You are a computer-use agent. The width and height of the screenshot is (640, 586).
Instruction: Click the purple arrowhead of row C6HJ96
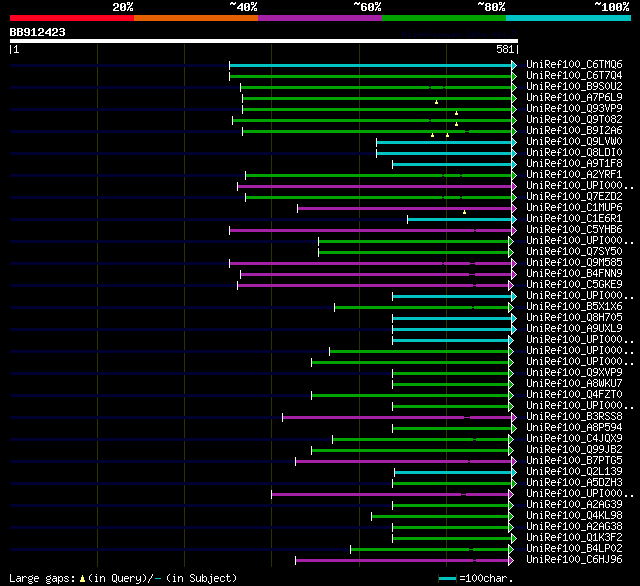tap(511, 561)
